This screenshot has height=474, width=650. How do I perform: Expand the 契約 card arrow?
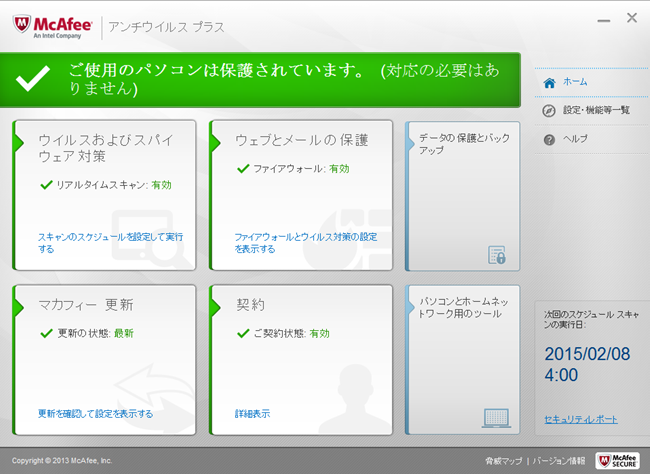click(215, 307)
